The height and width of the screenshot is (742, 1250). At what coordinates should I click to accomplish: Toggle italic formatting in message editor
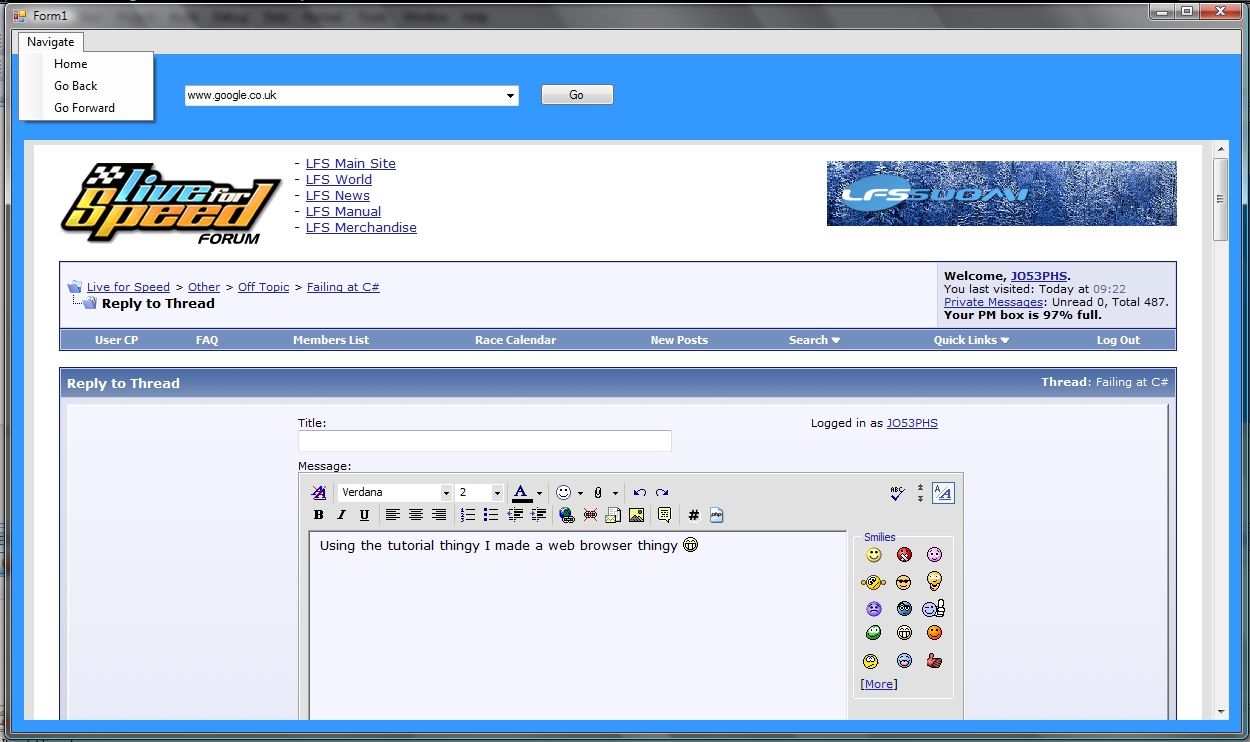tap(341, 515)
